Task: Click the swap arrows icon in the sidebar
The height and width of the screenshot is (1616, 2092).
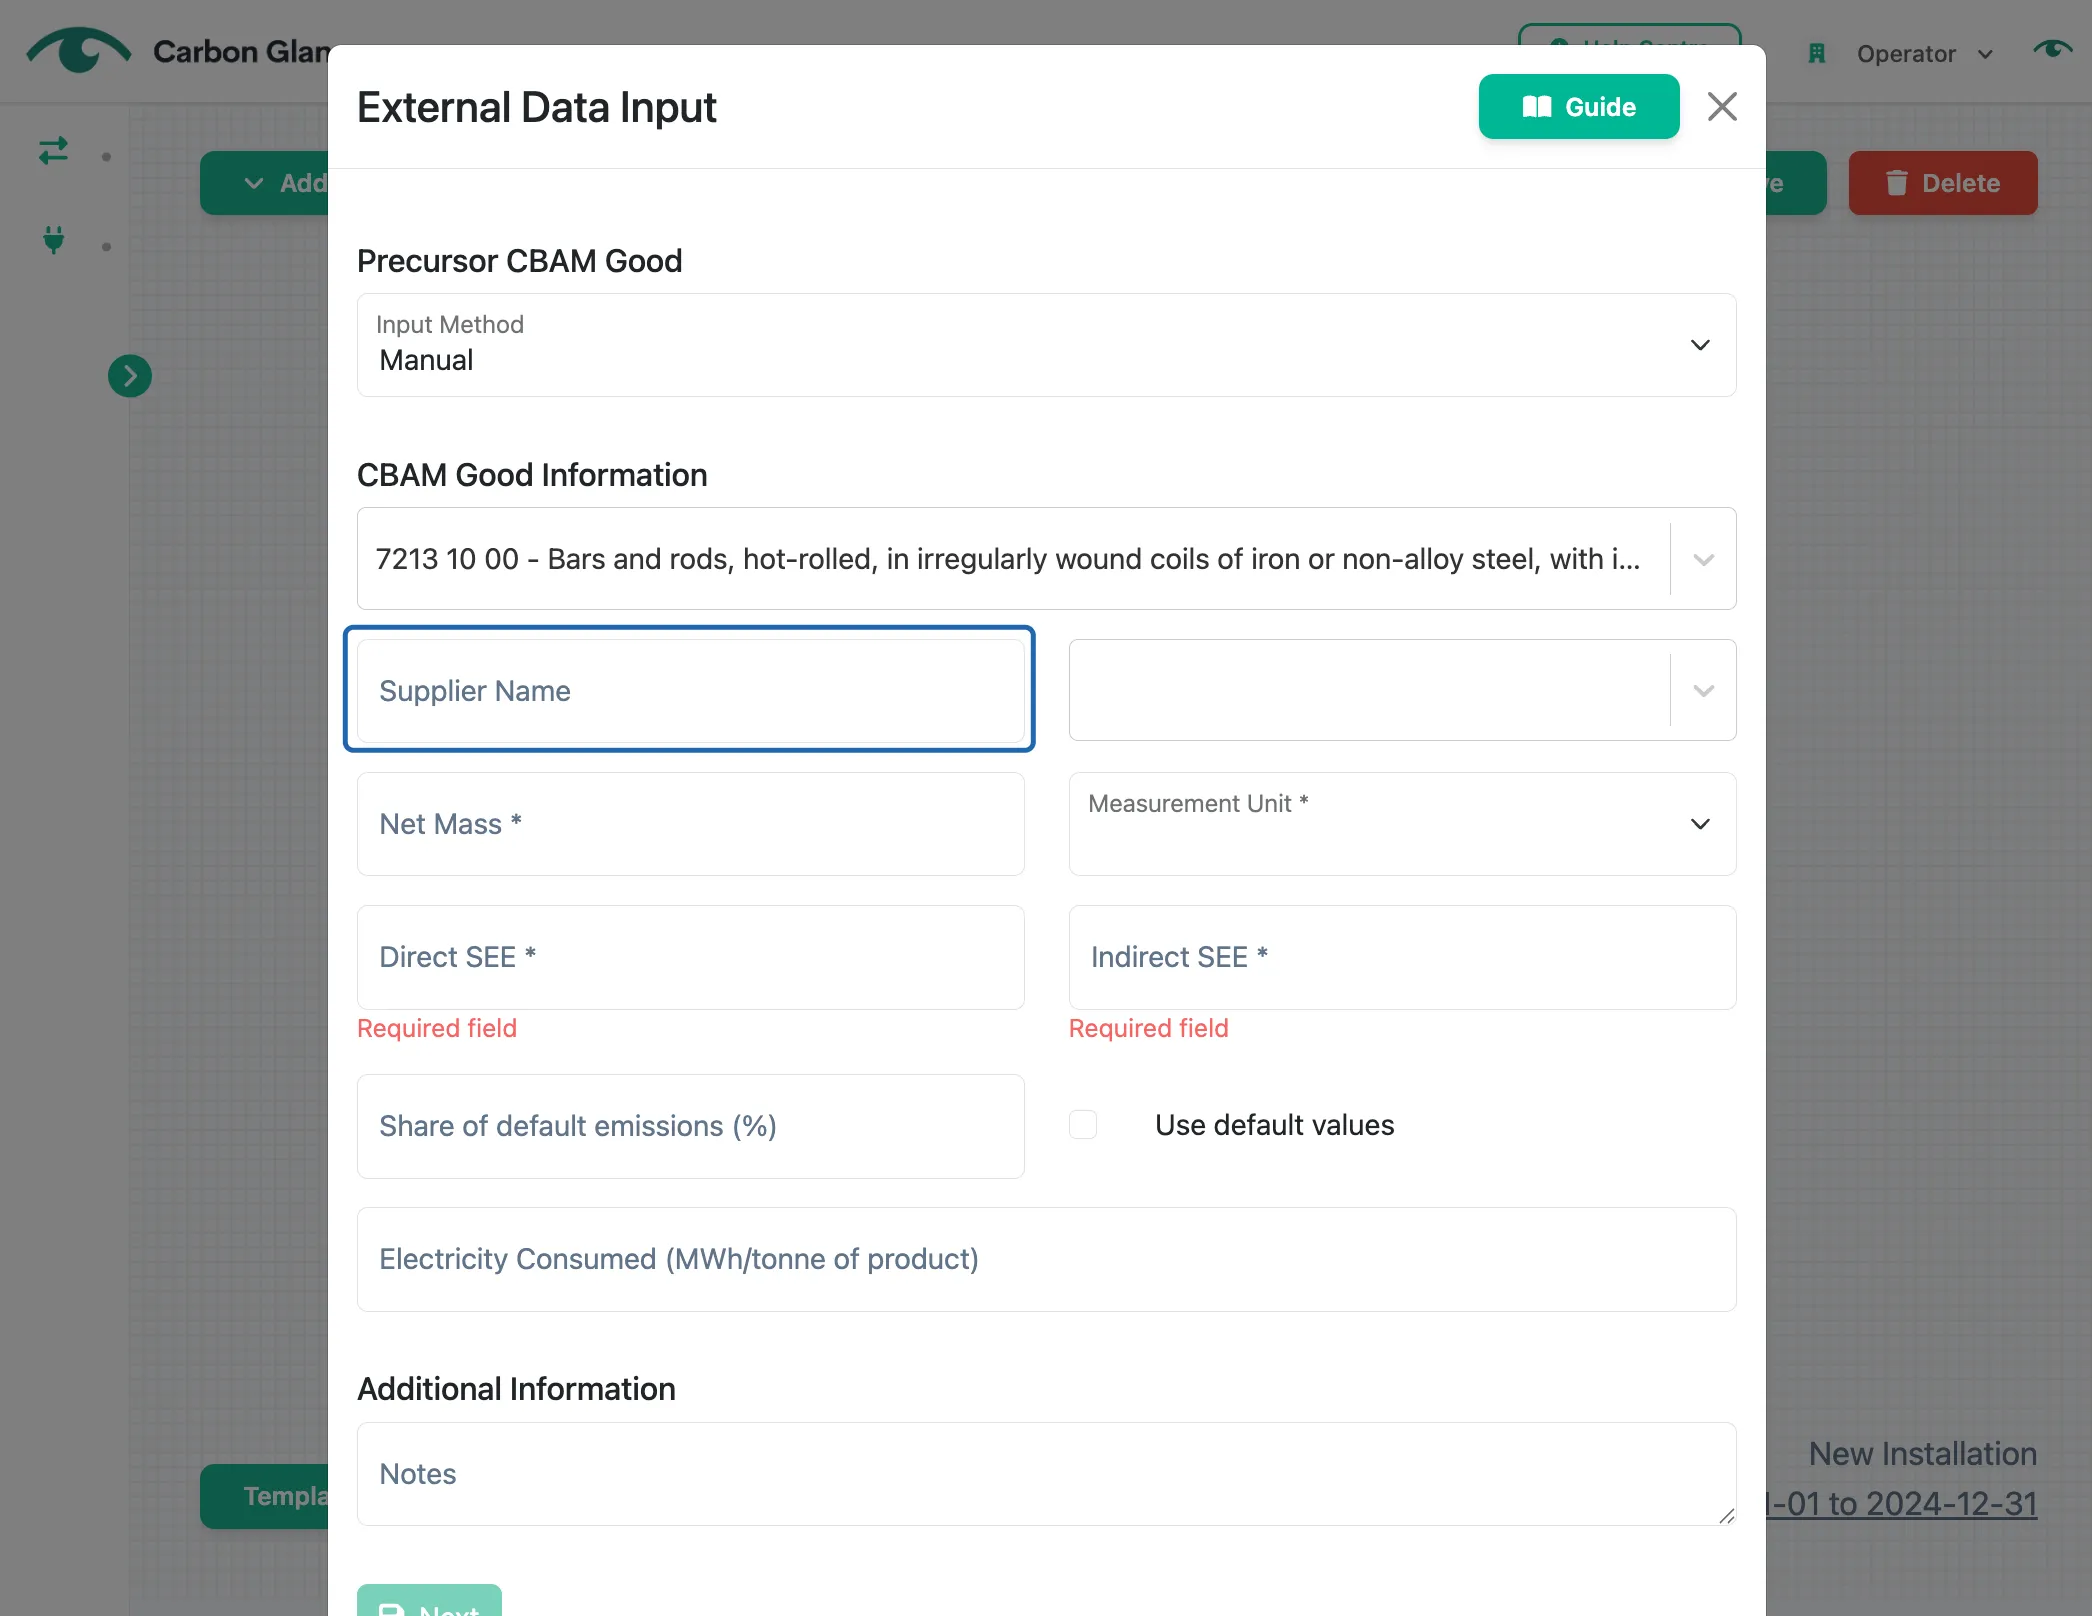Action: click(54, 151)
